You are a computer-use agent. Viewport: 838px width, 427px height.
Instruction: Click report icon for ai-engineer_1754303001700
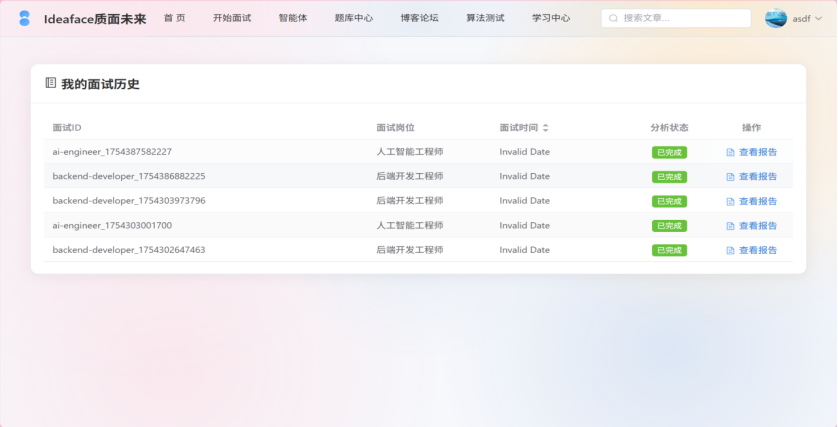(x=730, y=226)
